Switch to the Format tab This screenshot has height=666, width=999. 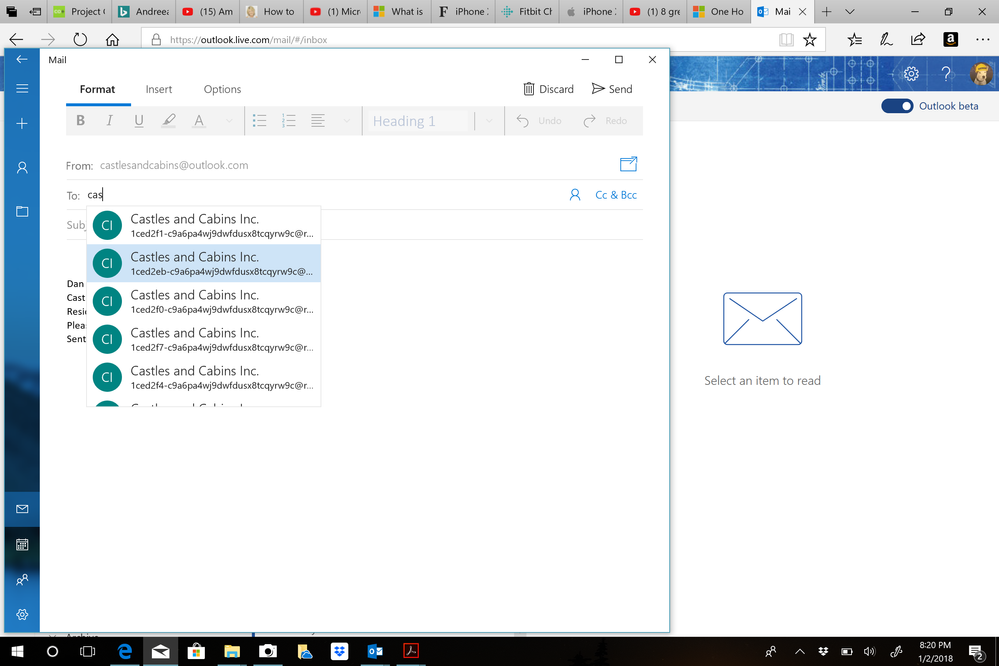point(97,89)
